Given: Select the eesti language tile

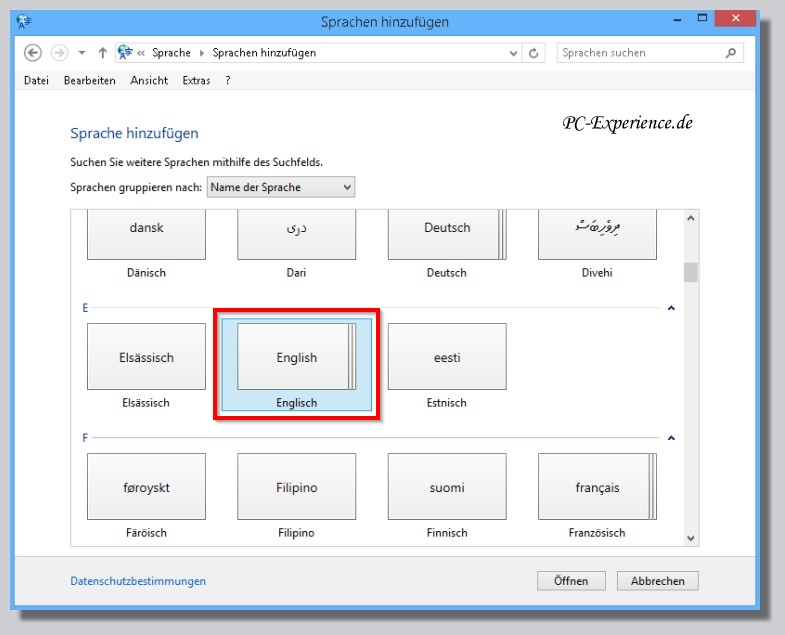Looking at the screenshot, I should tap(447, 357).
